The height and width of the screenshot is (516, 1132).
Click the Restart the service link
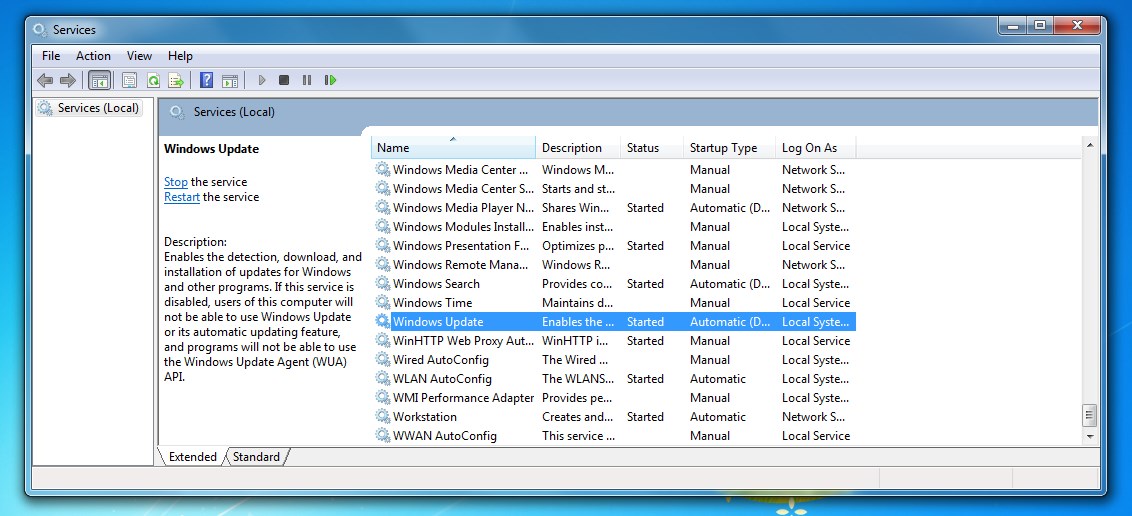click(x=182, y=197)
